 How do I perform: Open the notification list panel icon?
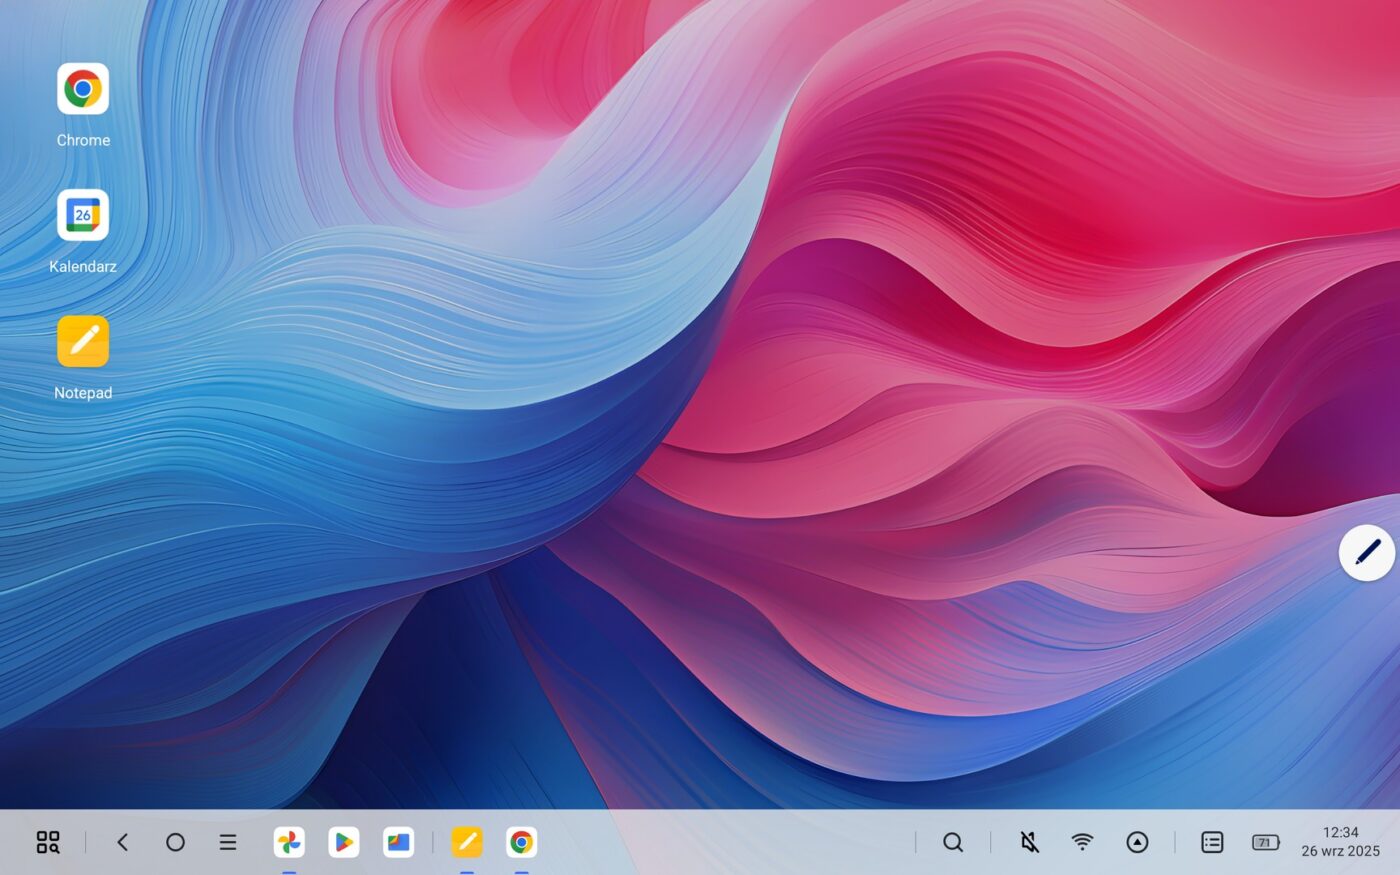1212,842
